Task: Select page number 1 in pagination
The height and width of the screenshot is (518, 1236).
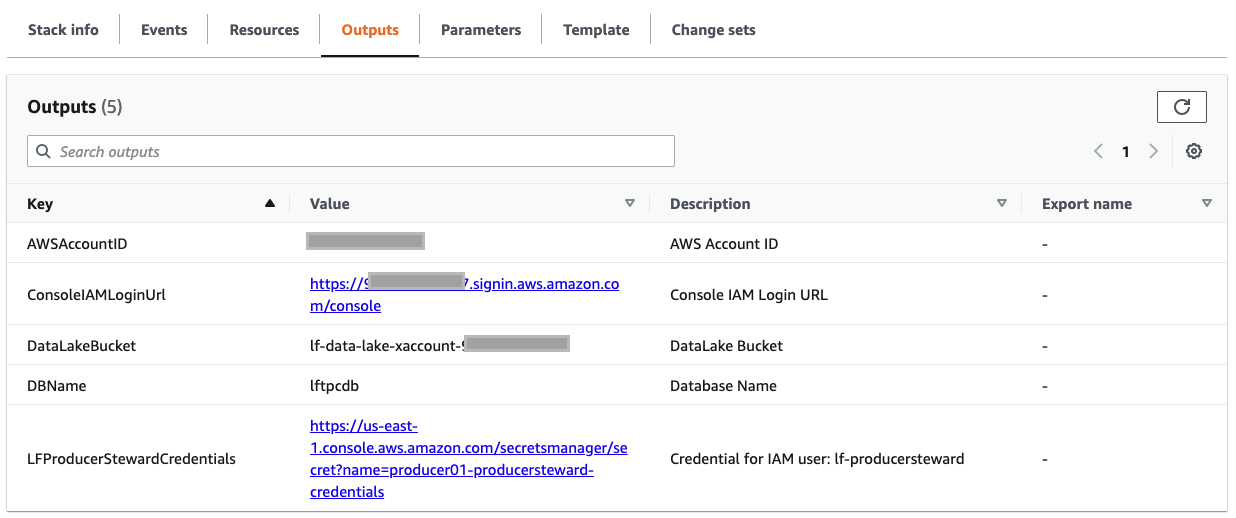Action: coord(1125,152)
